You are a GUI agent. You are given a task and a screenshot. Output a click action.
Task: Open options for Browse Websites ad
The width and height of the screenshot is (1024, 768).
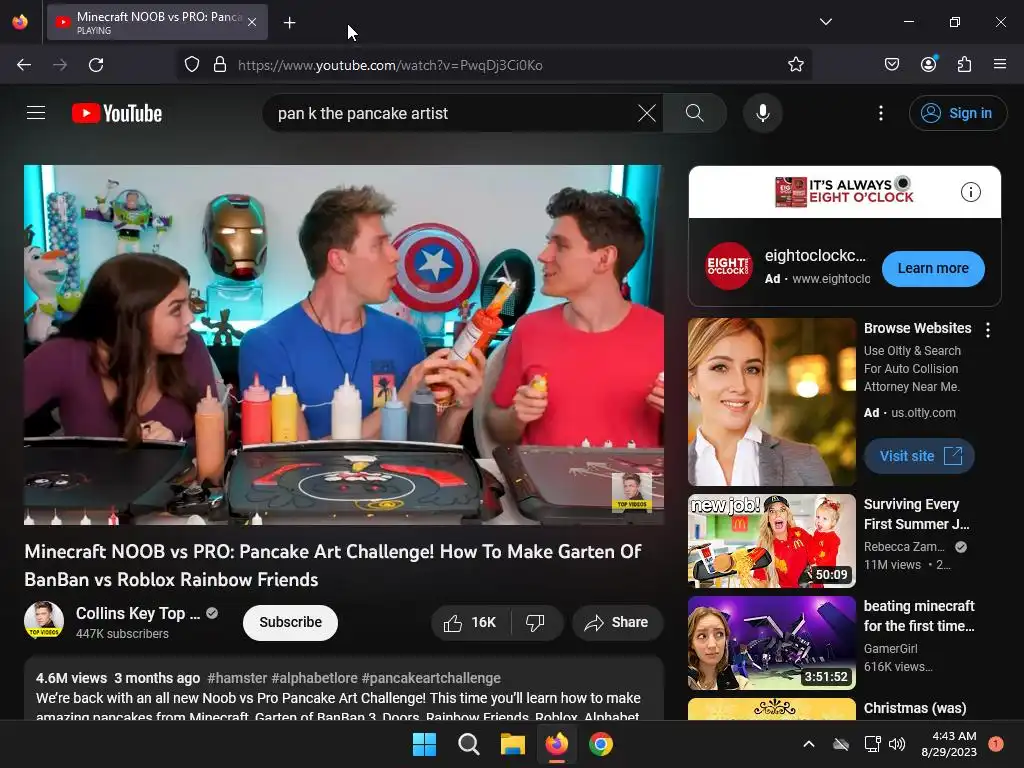[x=987, y=330]
